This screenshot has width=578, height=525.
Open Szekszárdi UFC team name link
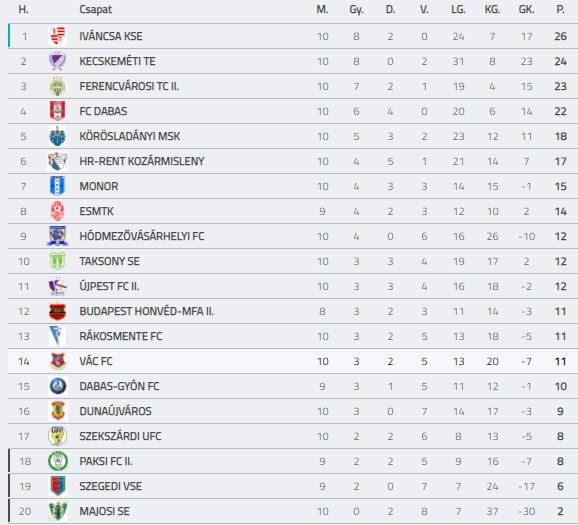coord(121,436)
